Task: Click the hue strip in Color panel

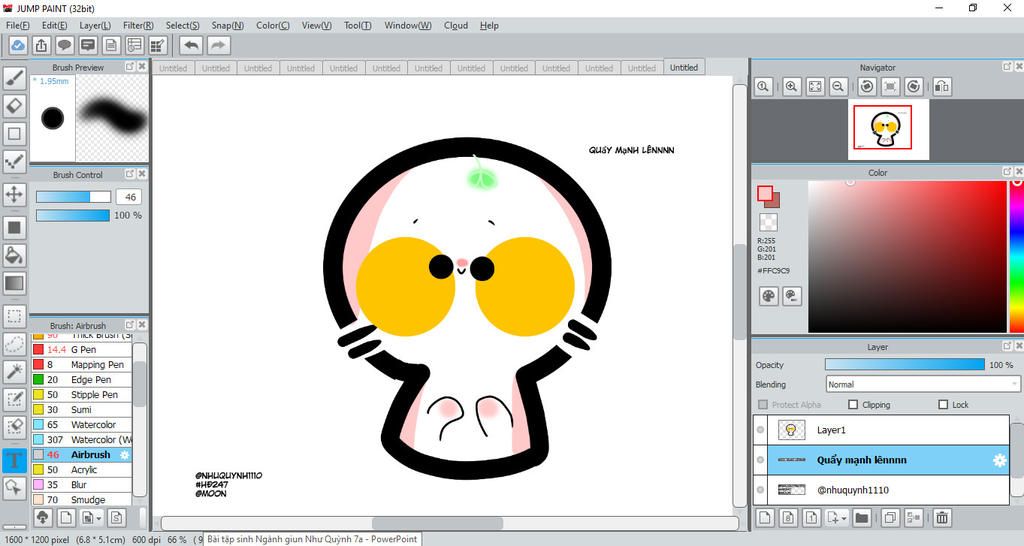Action: pyautogui.click(x=1017, y=257)
